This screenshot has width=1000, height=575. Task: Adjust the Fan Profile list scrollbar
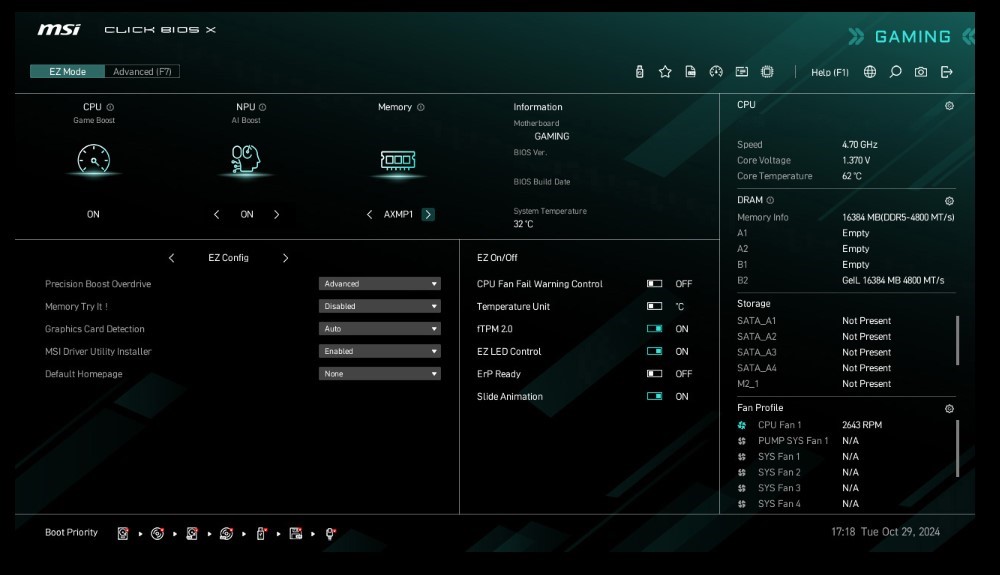click(x=957, y=448)
